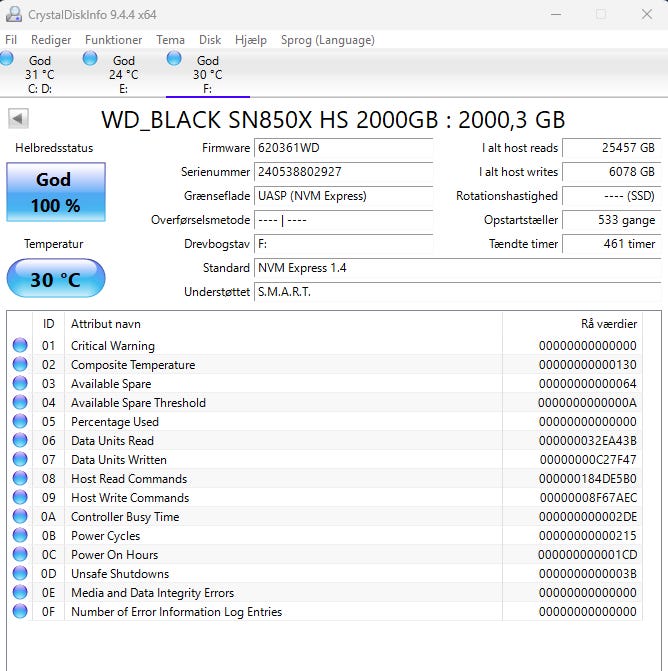Select the Unsafe Shutdowns attribute name
This screenshot has height=671, width=668.
pos(120,573)
